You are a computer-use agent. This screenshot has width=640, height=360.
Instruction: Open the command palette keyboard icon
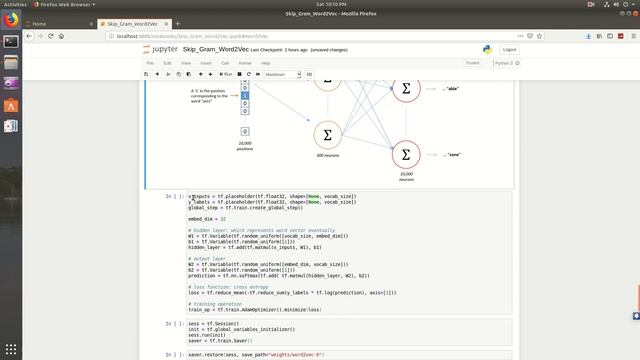tap(309, 74)
